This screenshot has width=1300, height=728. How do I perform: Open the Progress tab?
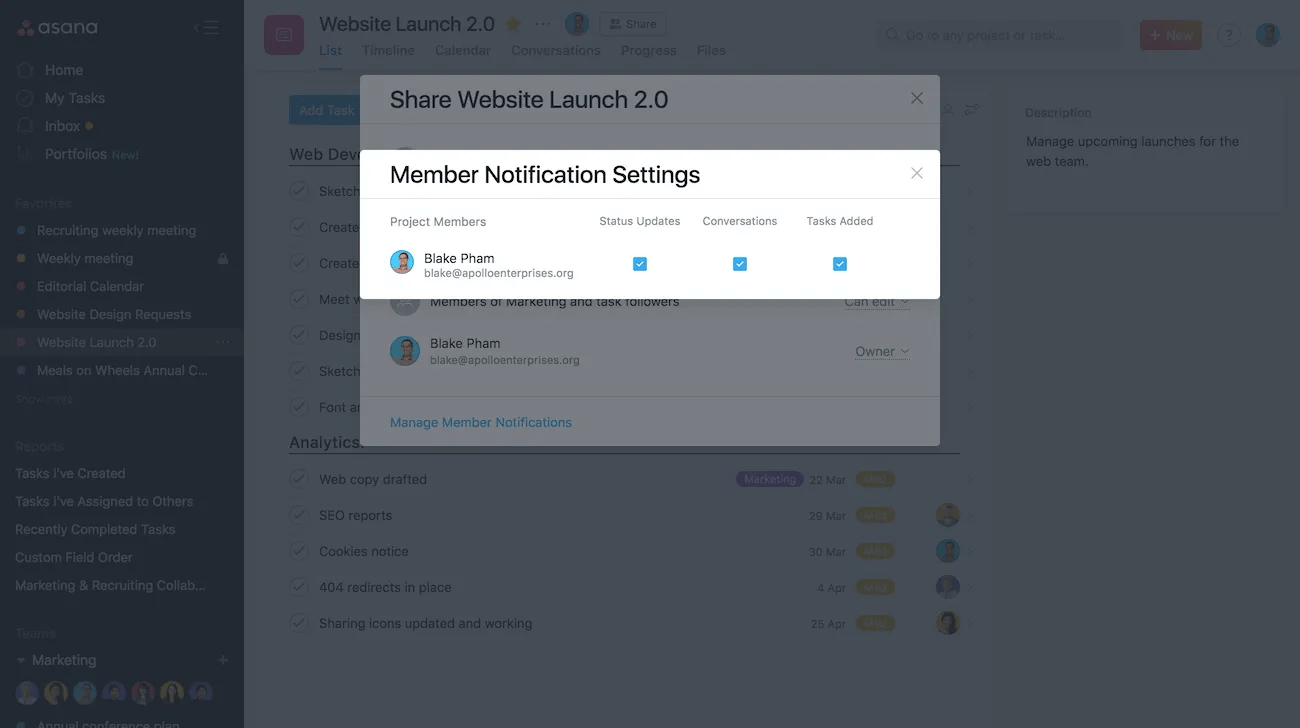pyautogui.click(x=648, y=50)
